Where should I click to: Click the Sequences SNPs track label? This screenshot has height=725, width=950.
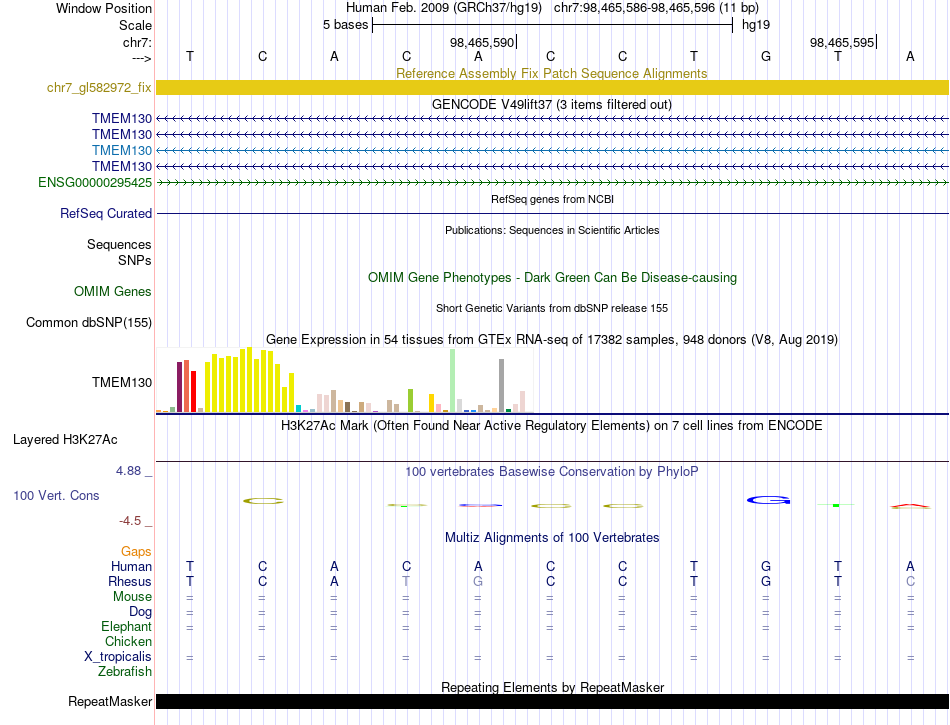[x=119, y=252]
